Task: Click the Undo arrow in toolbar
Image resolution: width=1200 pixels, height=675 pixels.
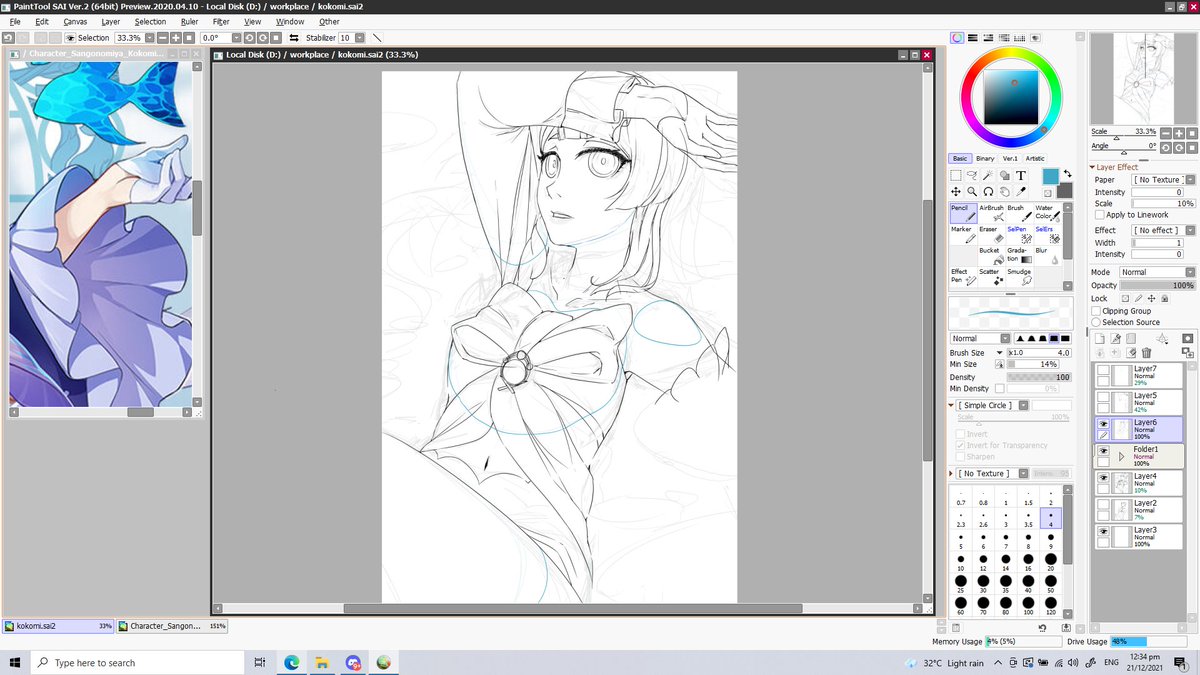Action: [x=9, y=37]
